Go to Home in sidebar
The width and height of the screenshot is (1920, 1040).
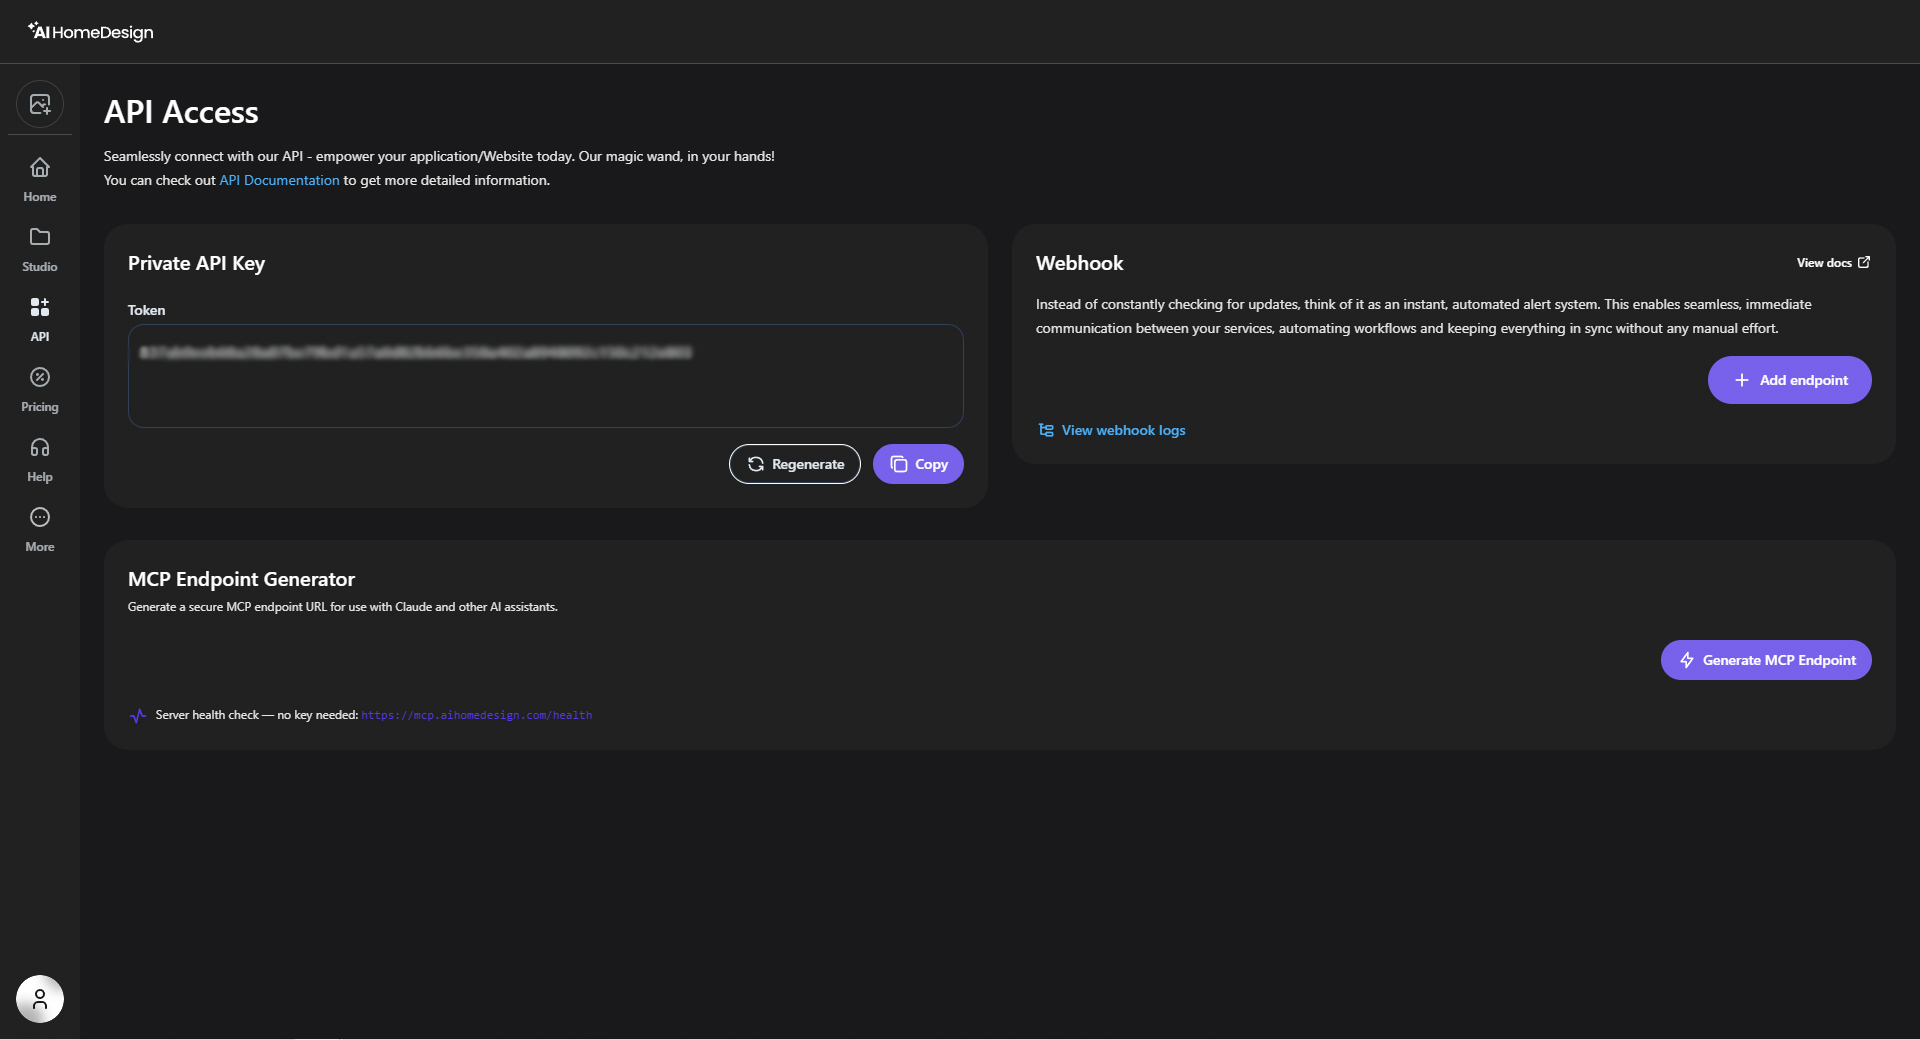pos(40,180)
